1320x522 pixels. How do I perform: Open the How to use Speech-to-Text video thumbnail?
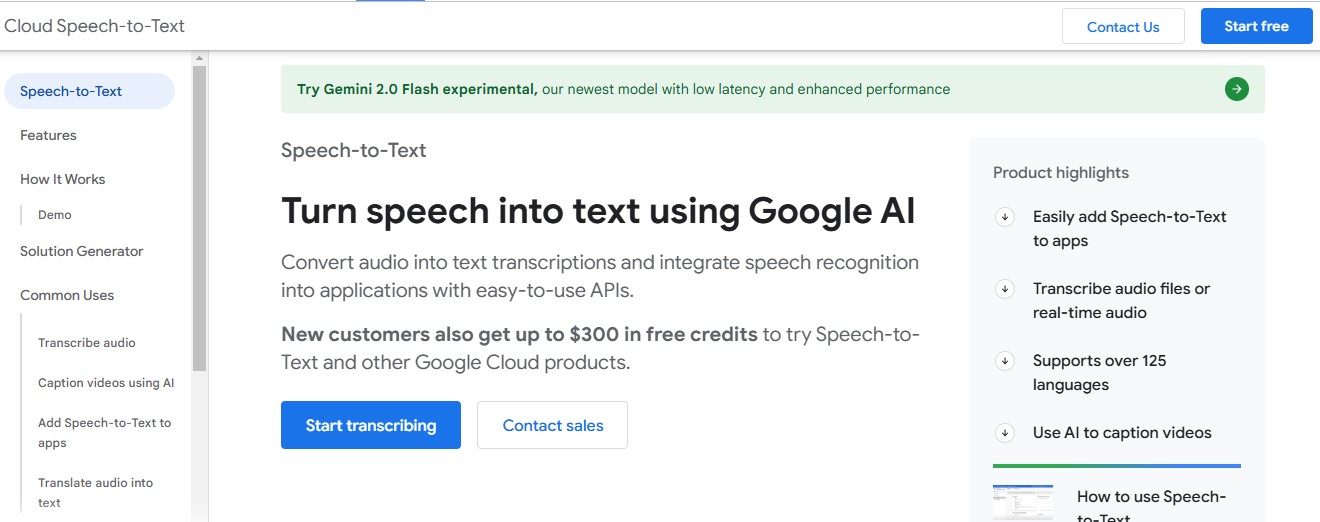[x=1023, y=502]
